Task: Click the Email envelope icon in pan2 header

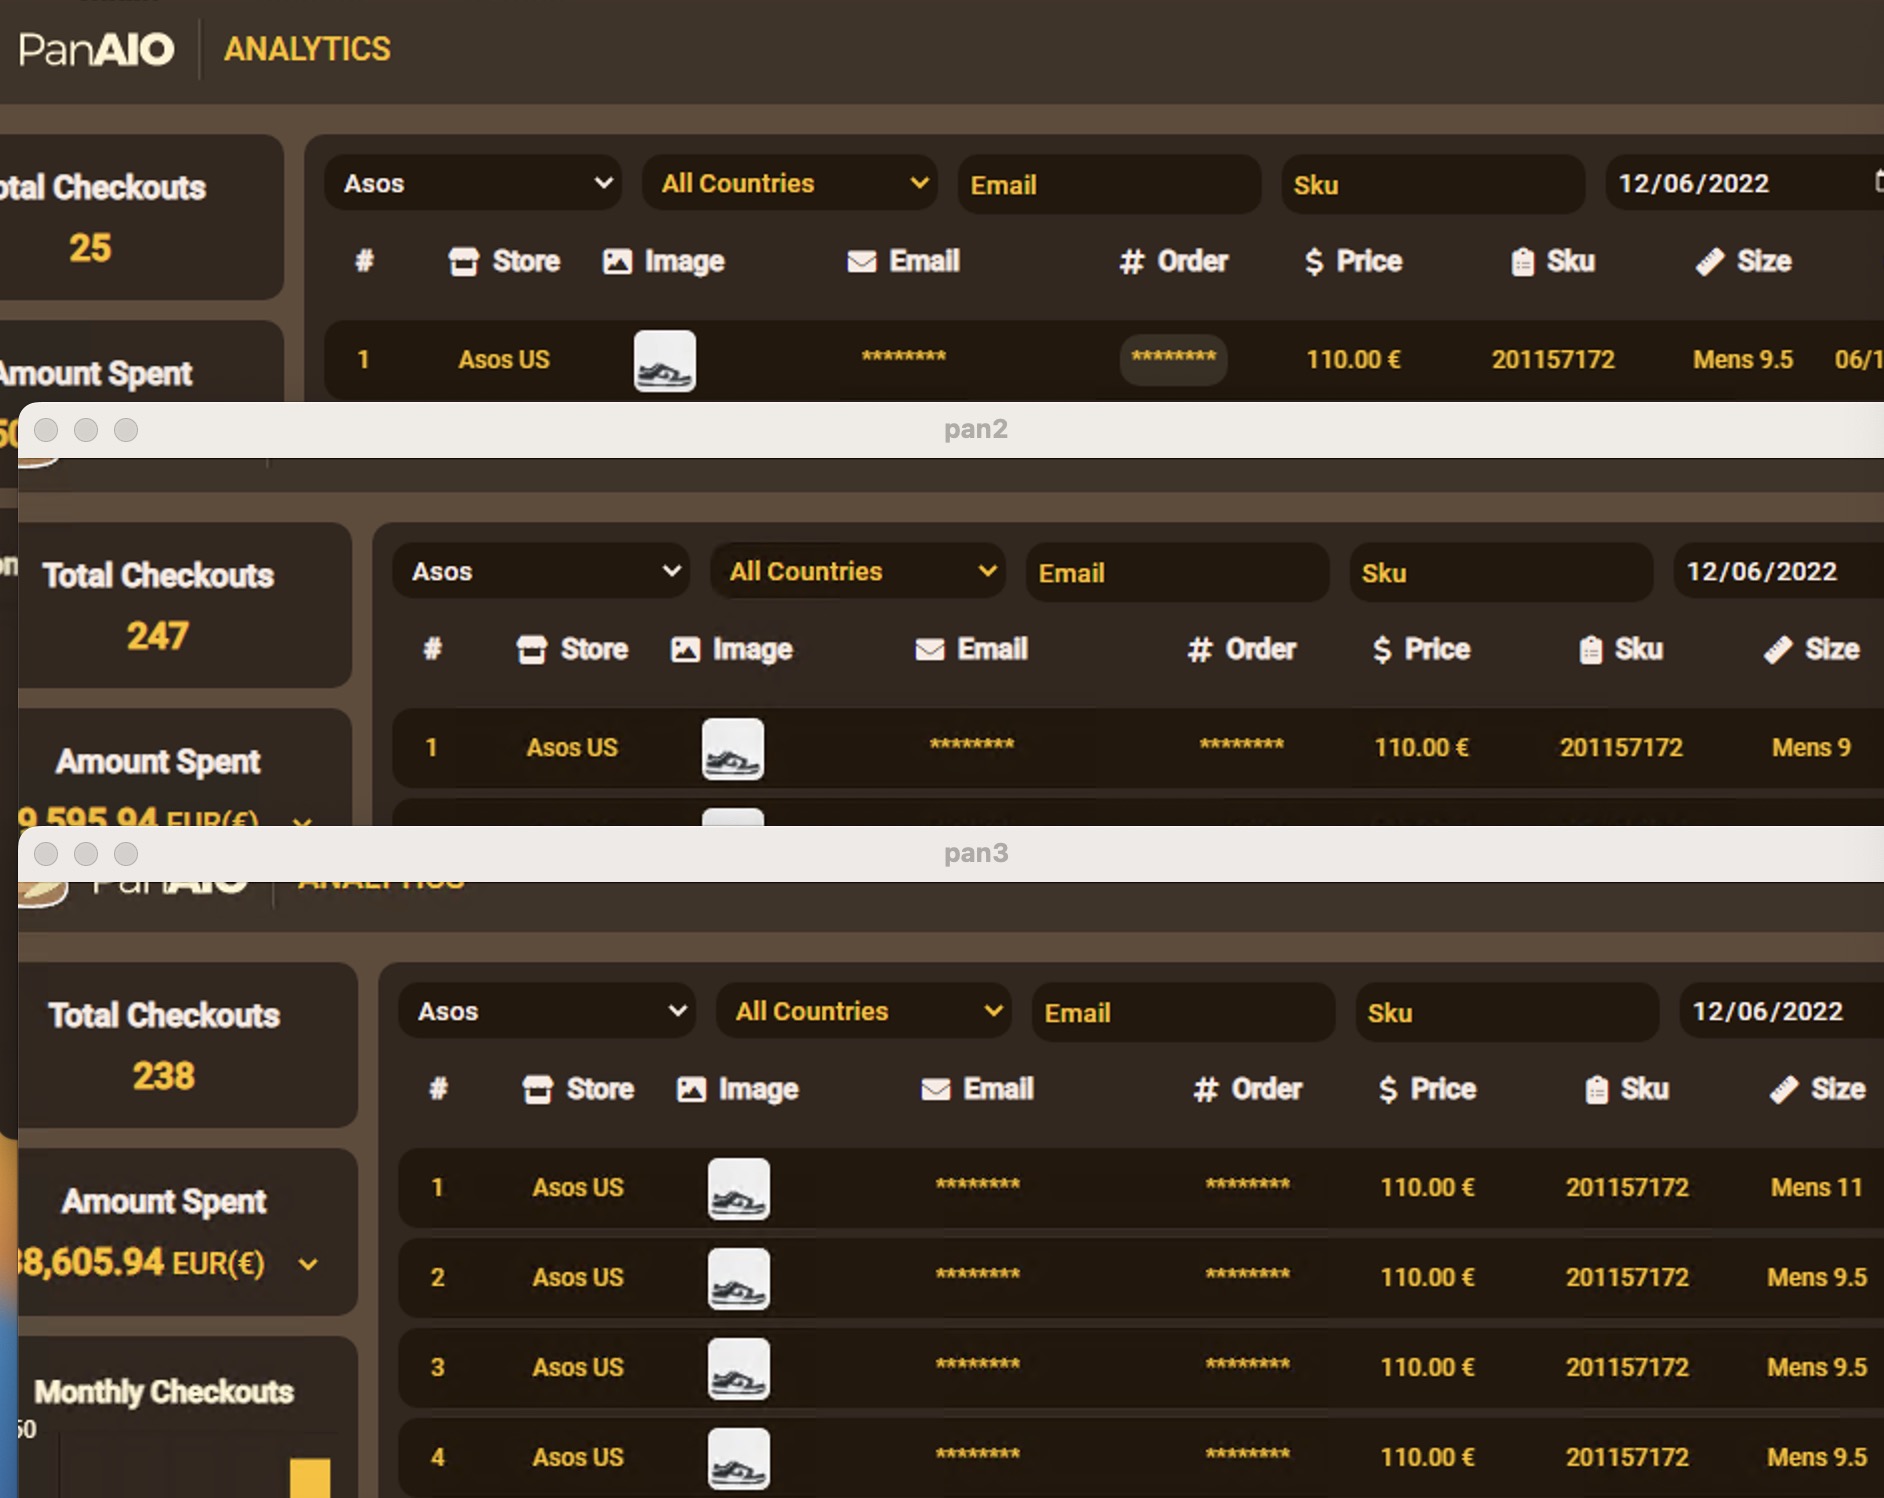Action: pyautogui.click(x=929, y=650)
